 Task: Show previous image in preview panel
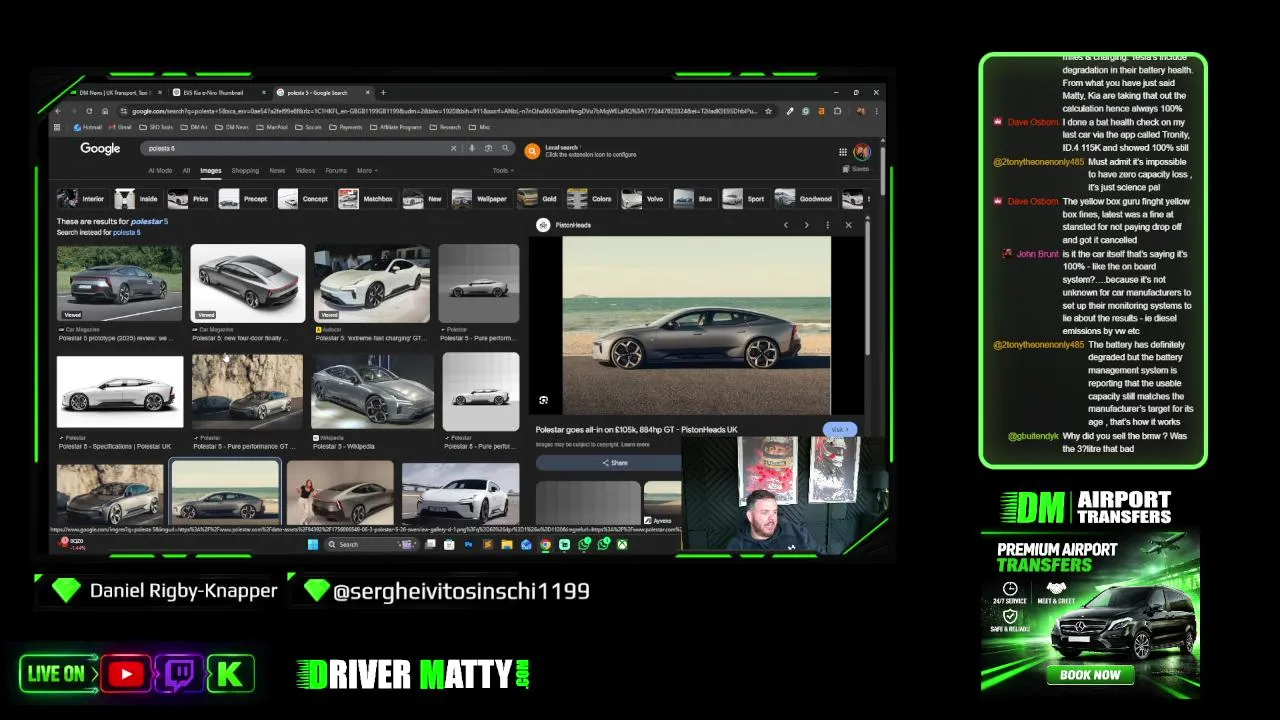[x=786, y=225]
